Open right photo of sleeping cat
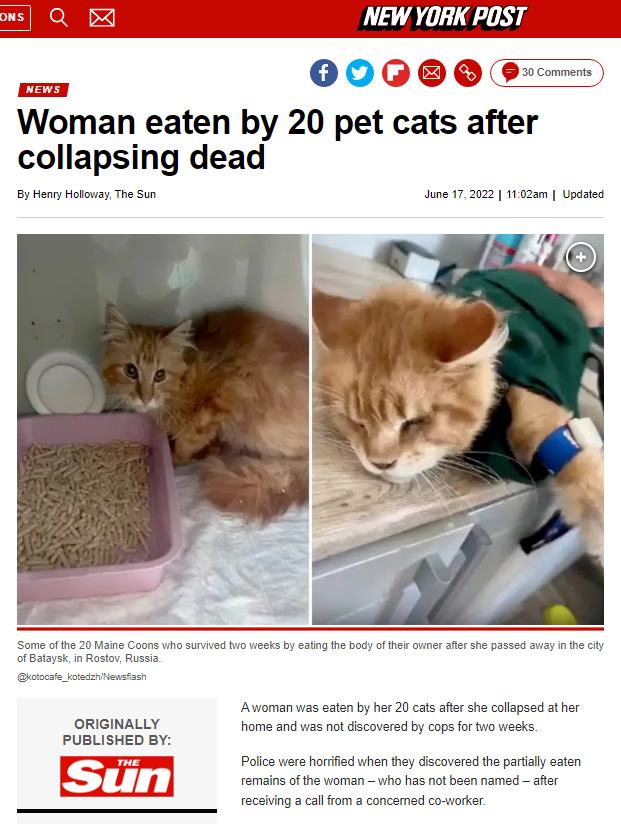621x824 pixels. pyautogui.click(x=458, y=429)
